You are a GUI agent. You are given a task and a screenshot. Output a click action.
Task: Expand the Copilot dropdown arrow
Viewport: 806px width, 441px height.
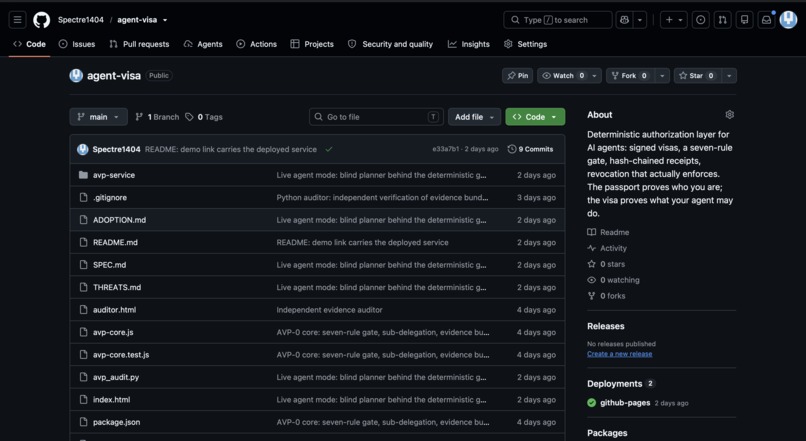point(640,20)
